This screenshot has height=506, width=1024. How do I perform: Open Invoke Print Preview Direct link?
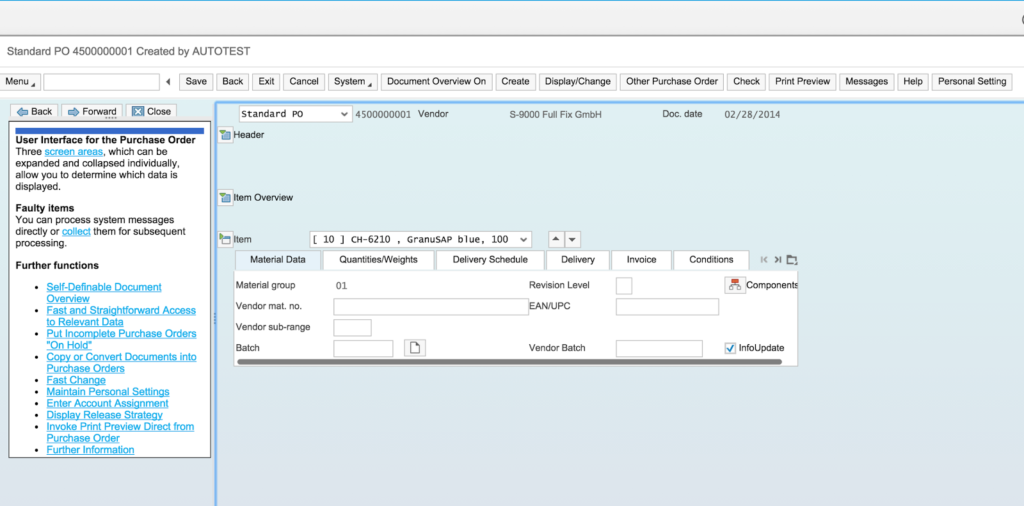point(120,432)
